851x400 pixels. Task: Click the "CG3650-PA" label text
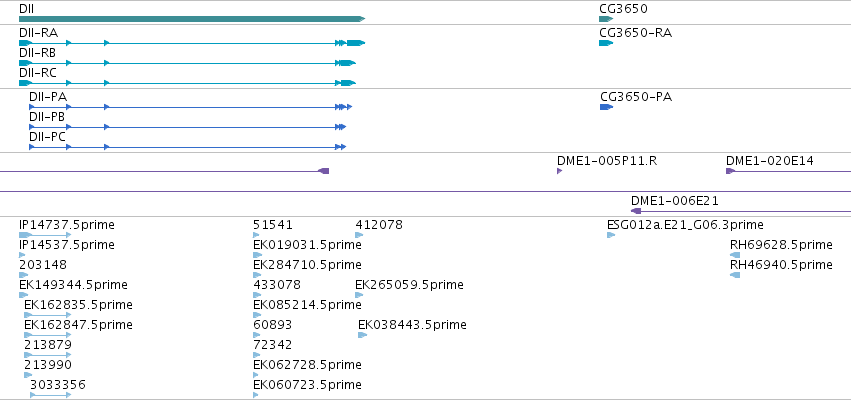636,97
